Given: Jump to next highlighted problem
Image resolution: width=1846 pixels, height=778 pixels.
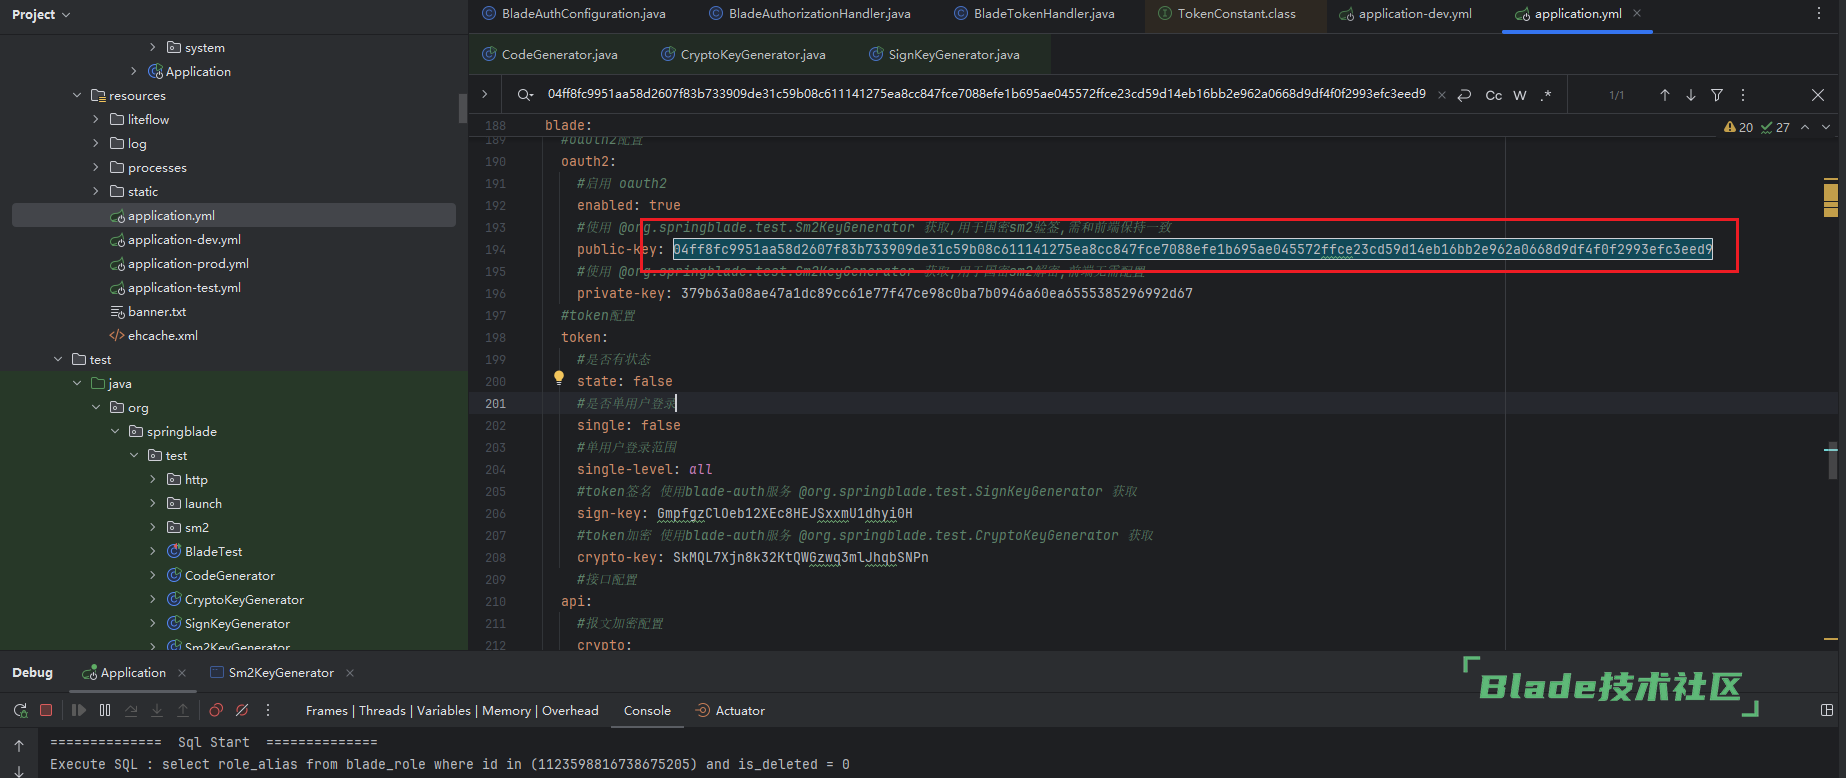Looking at the screenshot, I should (1826, 127).
